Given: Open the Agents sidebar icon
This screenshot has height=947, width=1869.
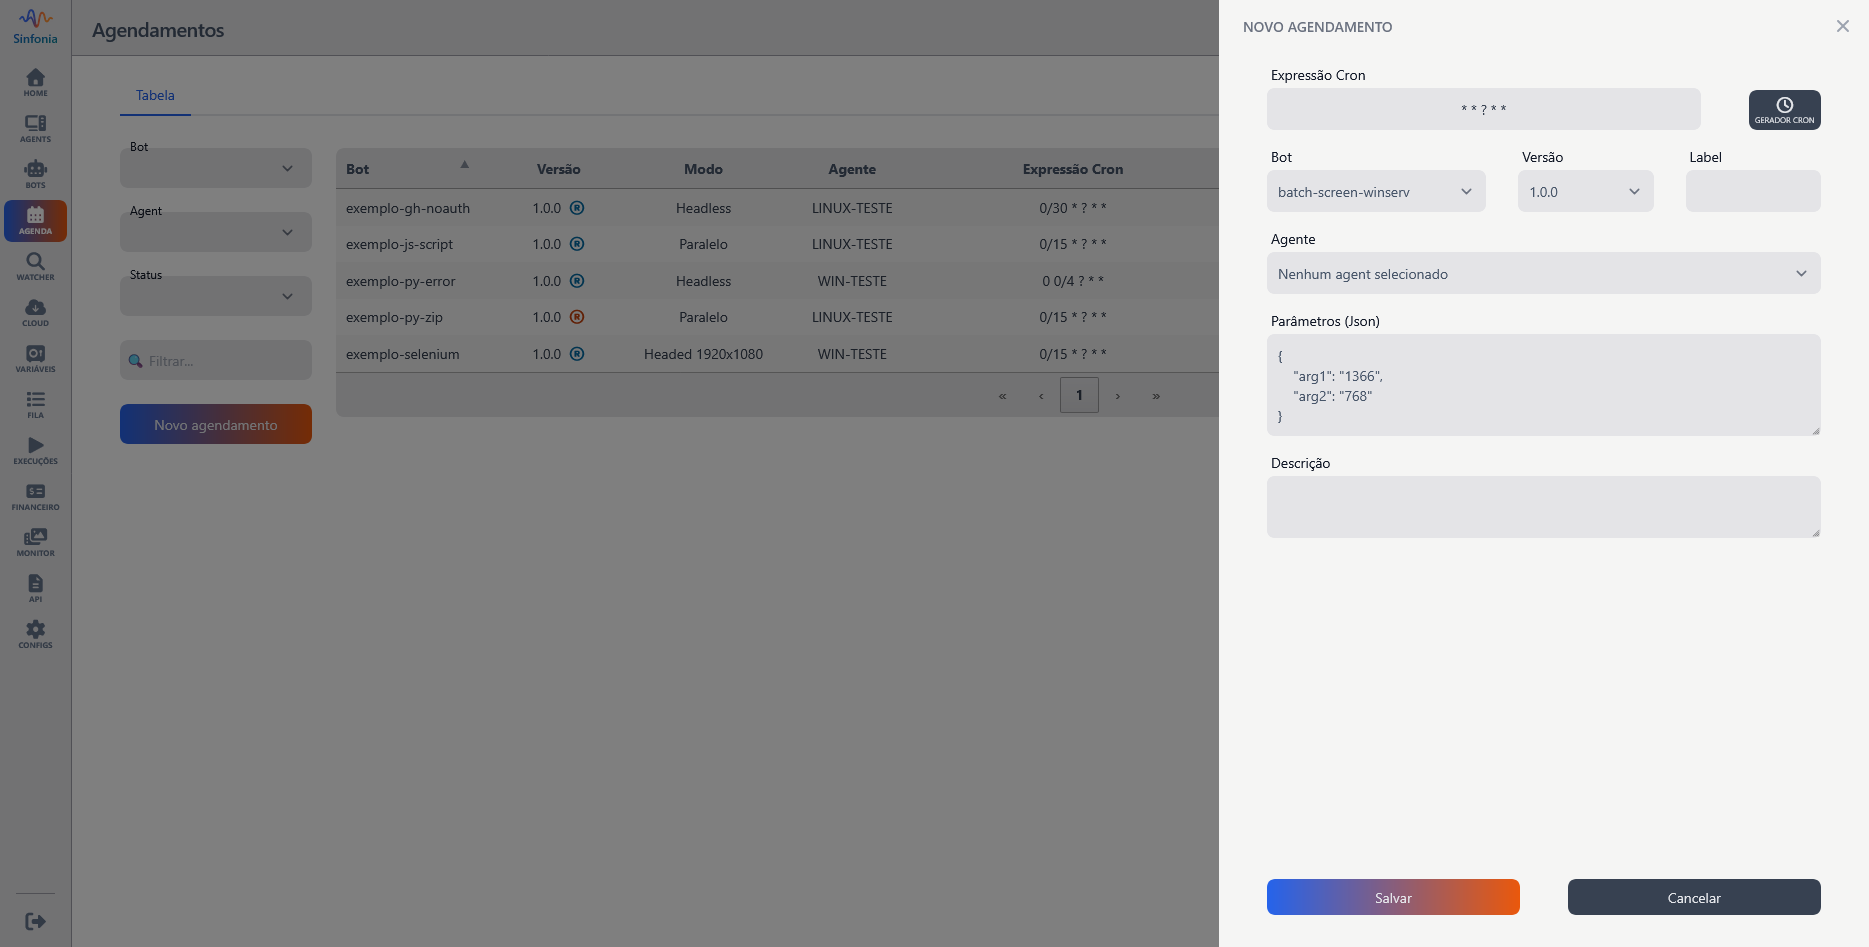Looking at the screenshot, I should click(35, 128).
